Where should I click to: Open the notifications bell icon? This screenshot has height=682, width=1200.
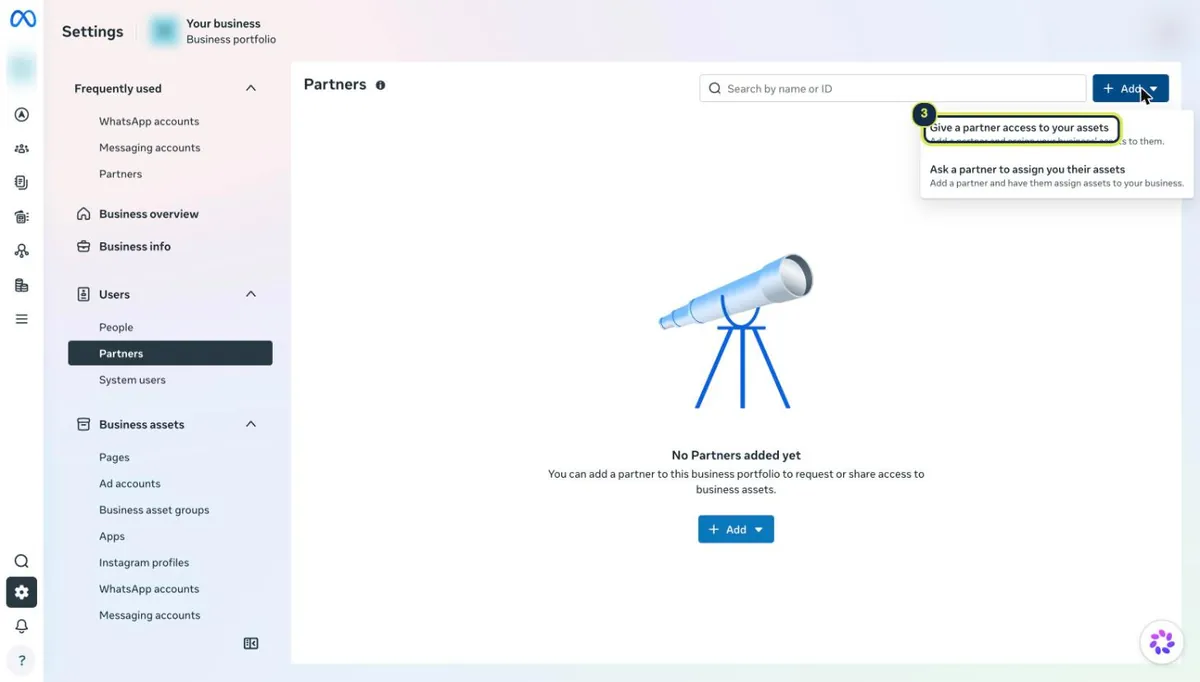(22, 626)
